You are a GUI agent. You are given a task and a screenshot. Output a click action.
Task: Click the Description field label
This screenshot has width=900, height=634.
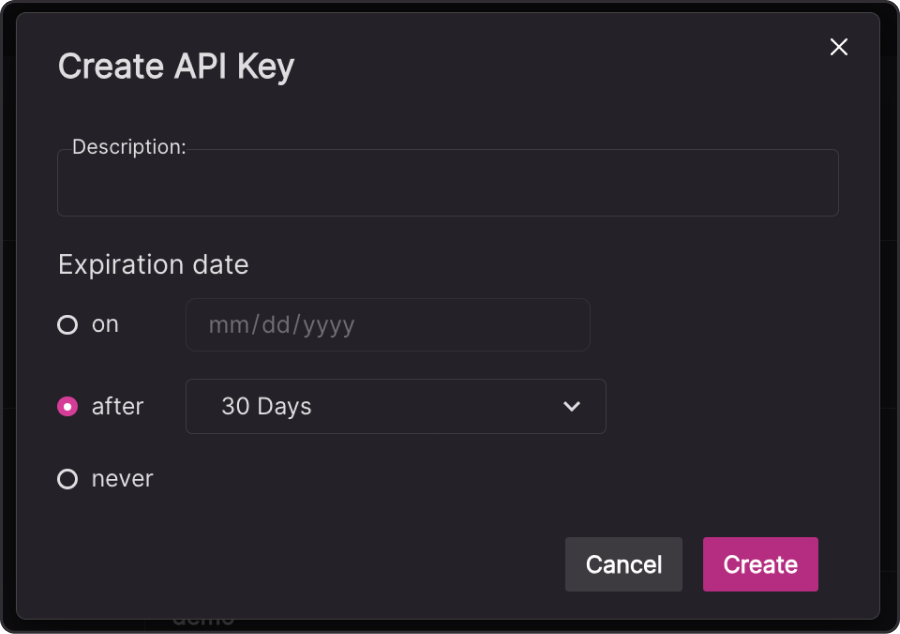point(128,146)
